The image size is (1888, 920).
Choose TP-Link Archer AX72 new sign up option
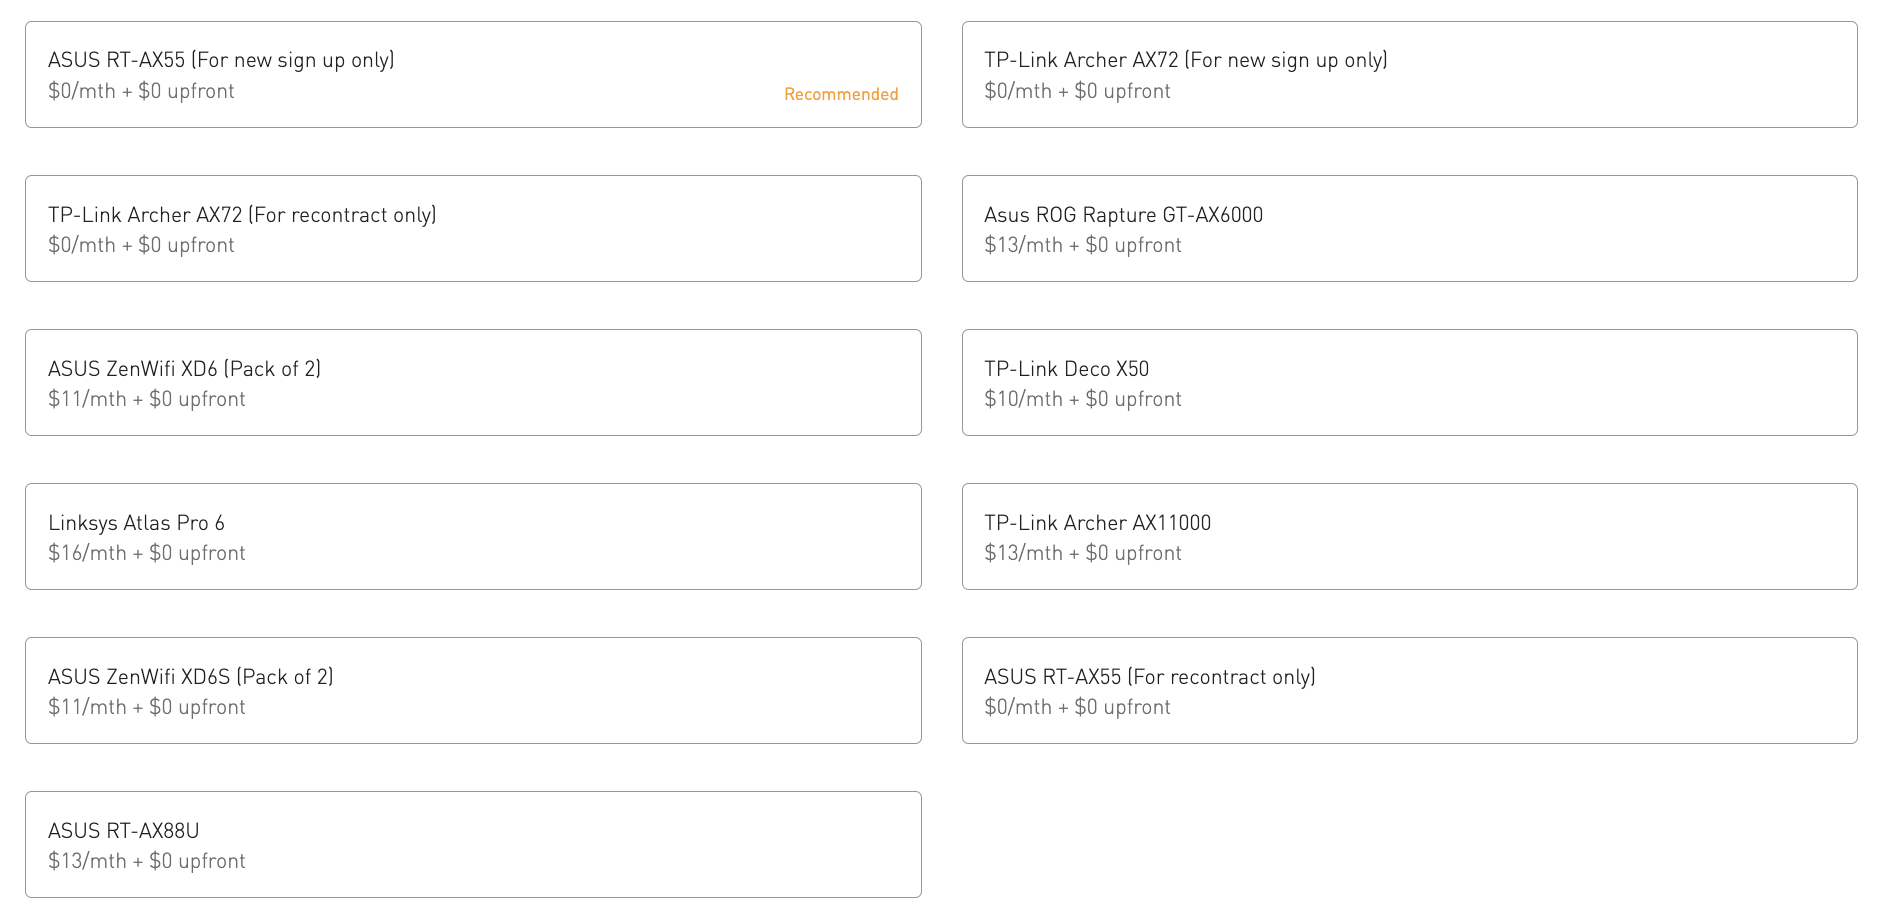pyautogui.click(x=1409, y=75)
